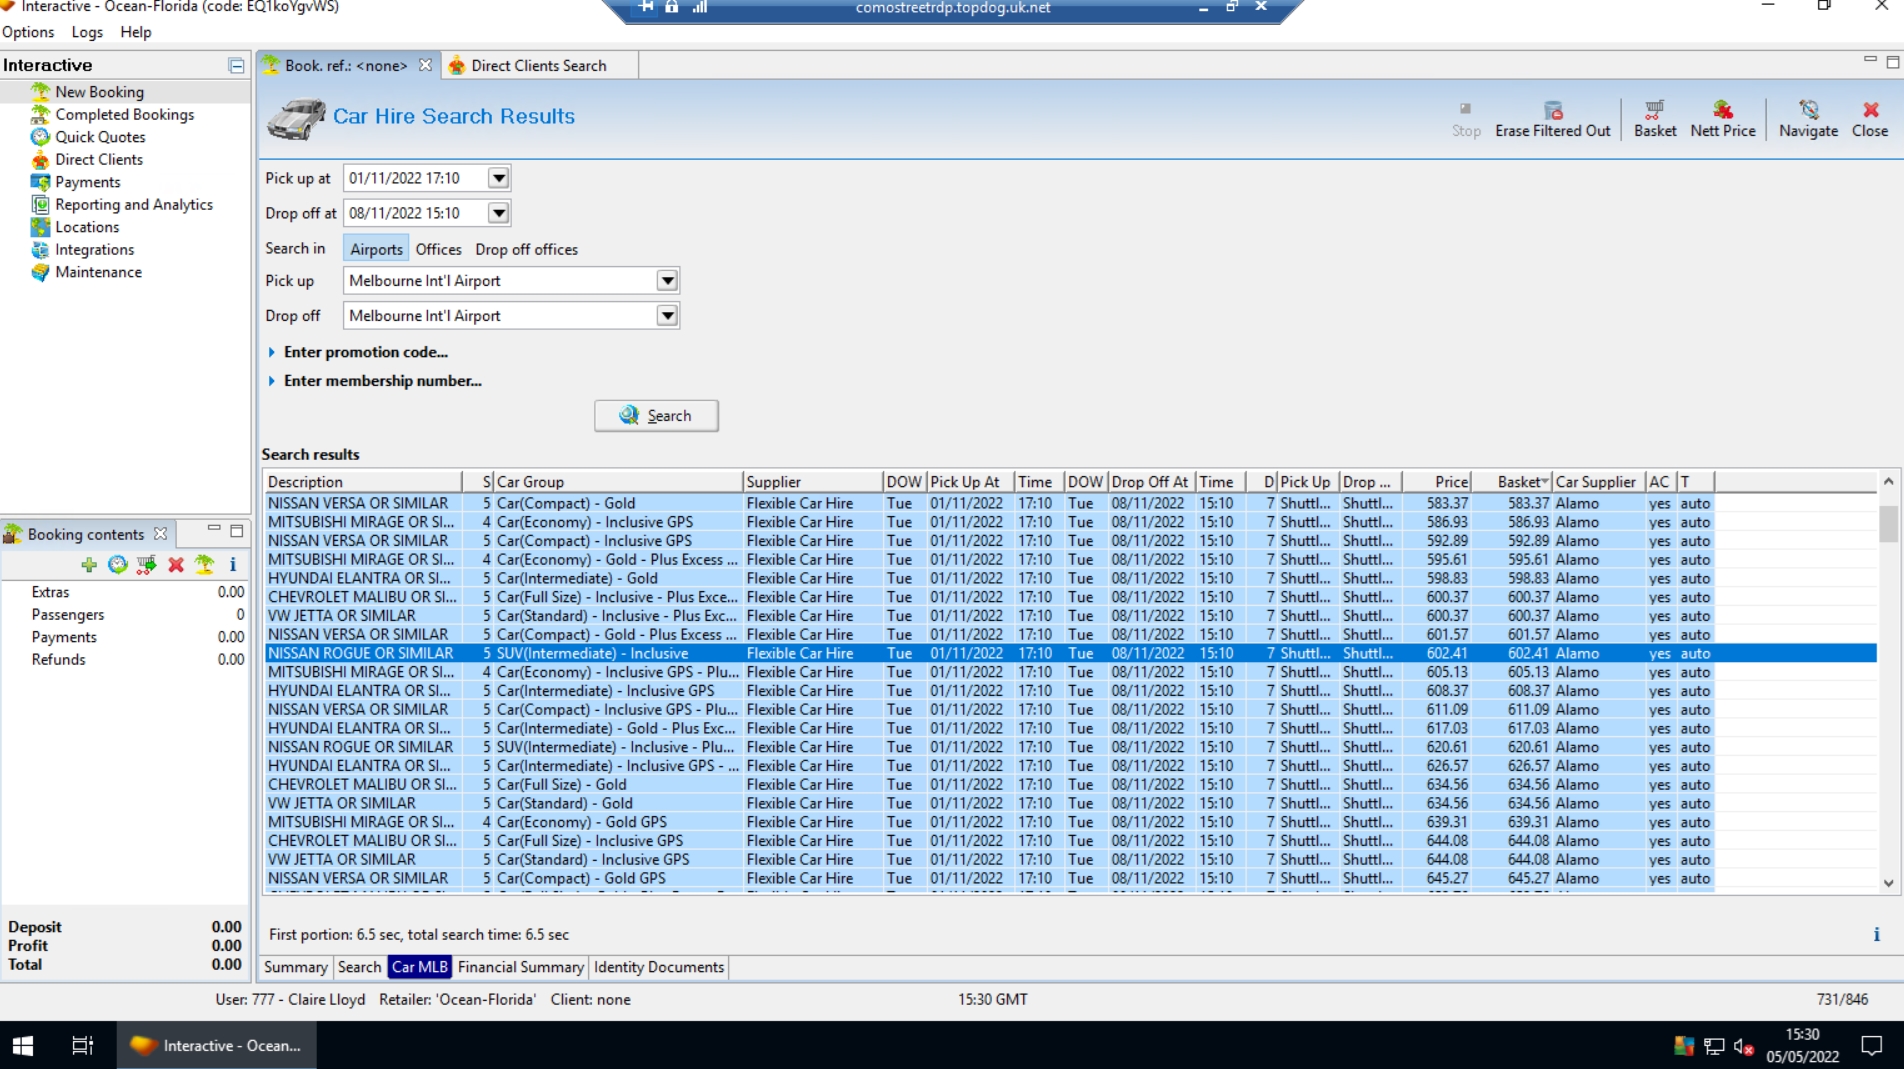
Task: Open Maintenance in the sidebar
Action: [98, 272]
